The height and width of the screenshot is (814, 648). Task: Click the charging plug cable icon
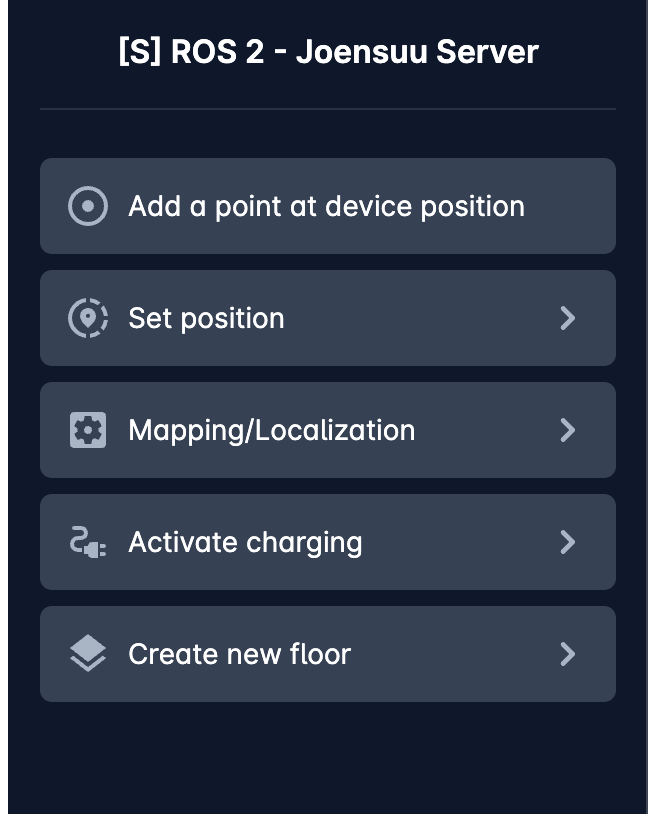pyautogui.click(x=88, y=542)
